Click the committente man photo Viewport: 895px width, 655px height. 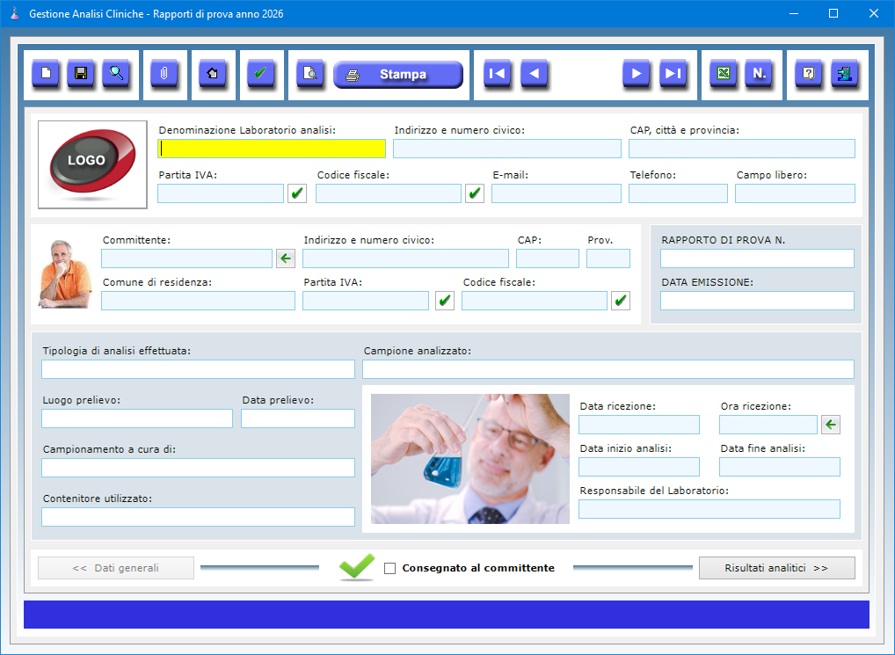point(64,274)
